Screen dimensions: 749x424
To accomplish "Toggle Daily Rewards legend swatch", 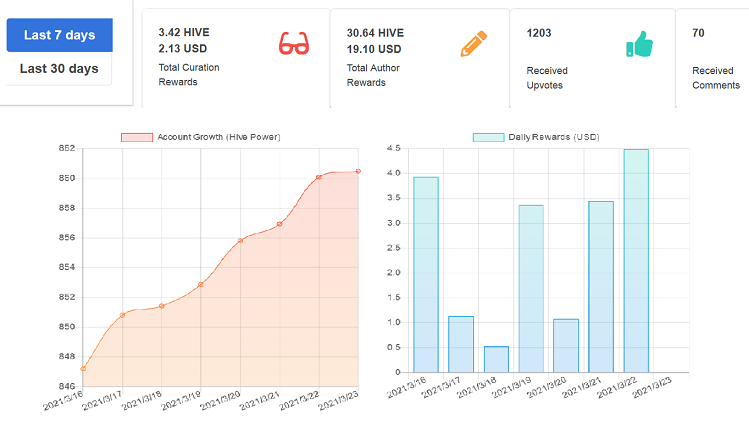I will [x=489, y=138].
